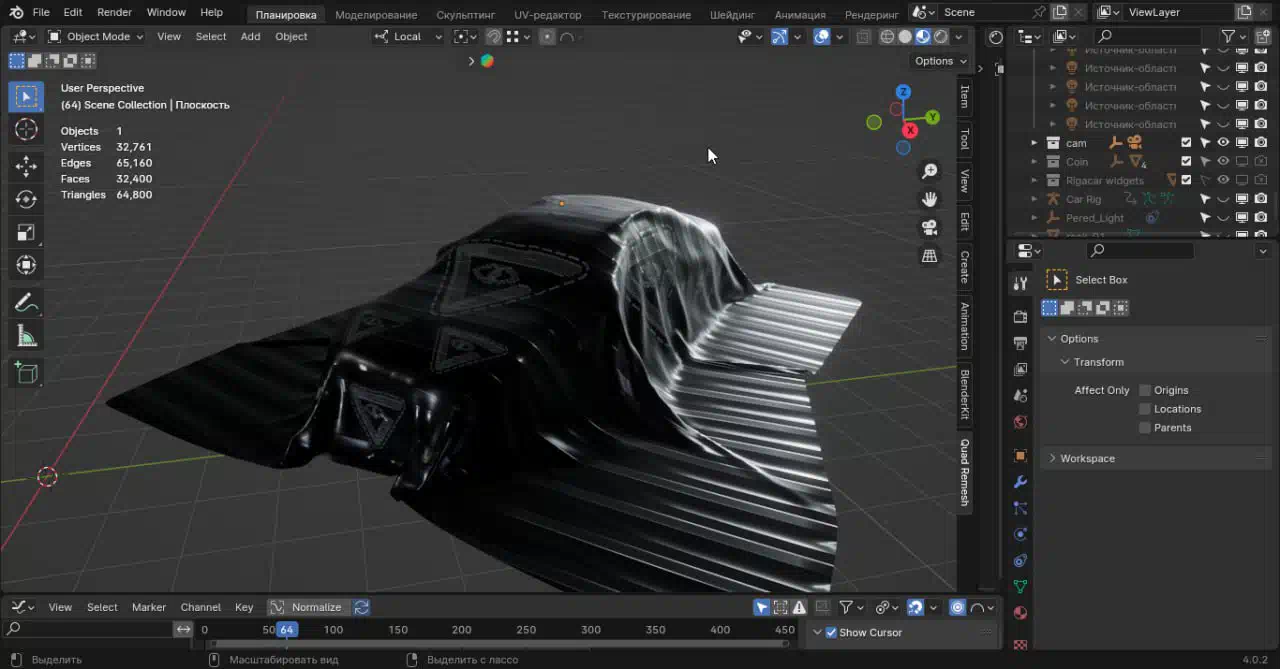
Task: Switch to the UV-редактор workspace tab
Action: pos(547,14)
